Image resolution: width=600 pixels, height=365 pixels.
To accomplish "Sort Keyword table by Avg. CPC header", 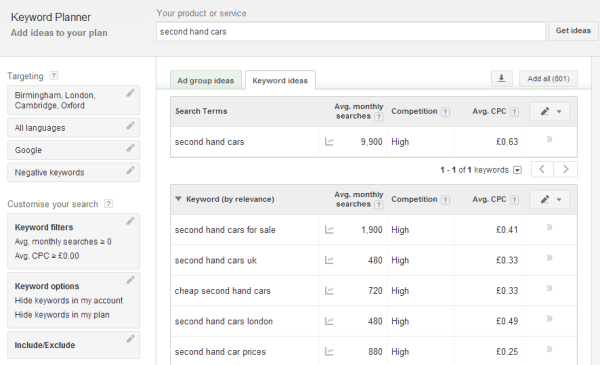I will 489,199.
